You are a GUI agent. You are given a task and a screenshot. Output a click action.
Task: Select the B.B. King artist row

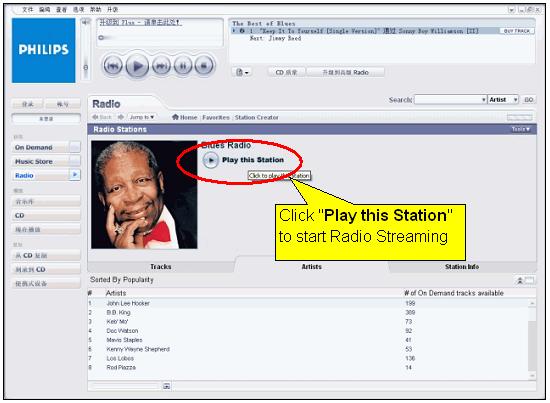pyautogui.click(x=311, y=313)
